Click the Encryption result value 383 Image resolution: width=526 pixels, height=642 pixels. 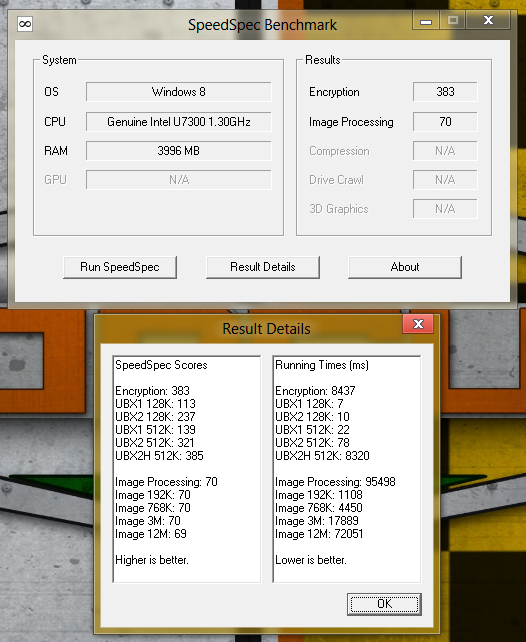click(445, 92)
